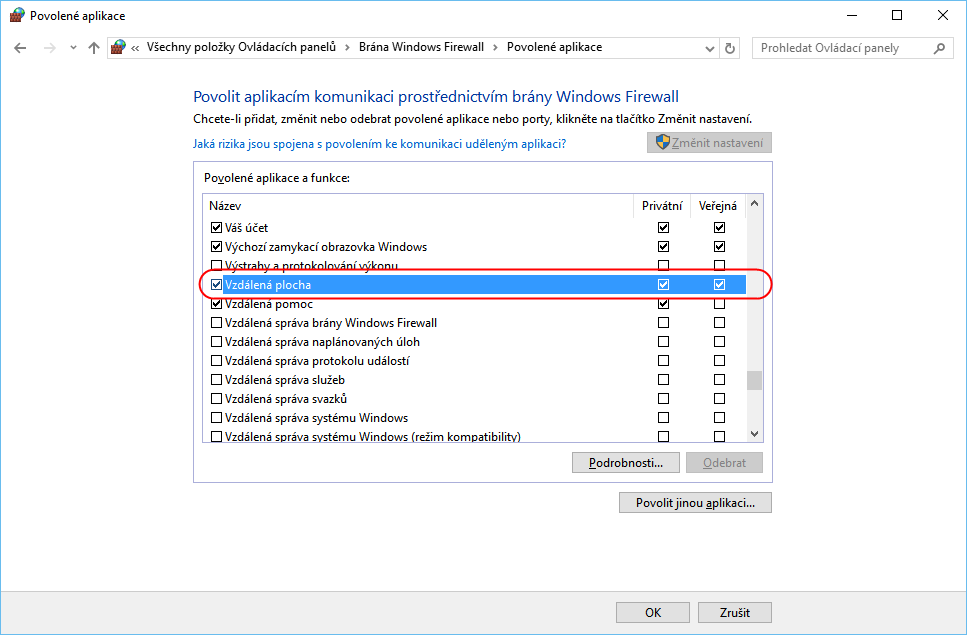Click Povolit jinou aplikaci button
The height and width of the screenshot is (635, 967).
696,503
